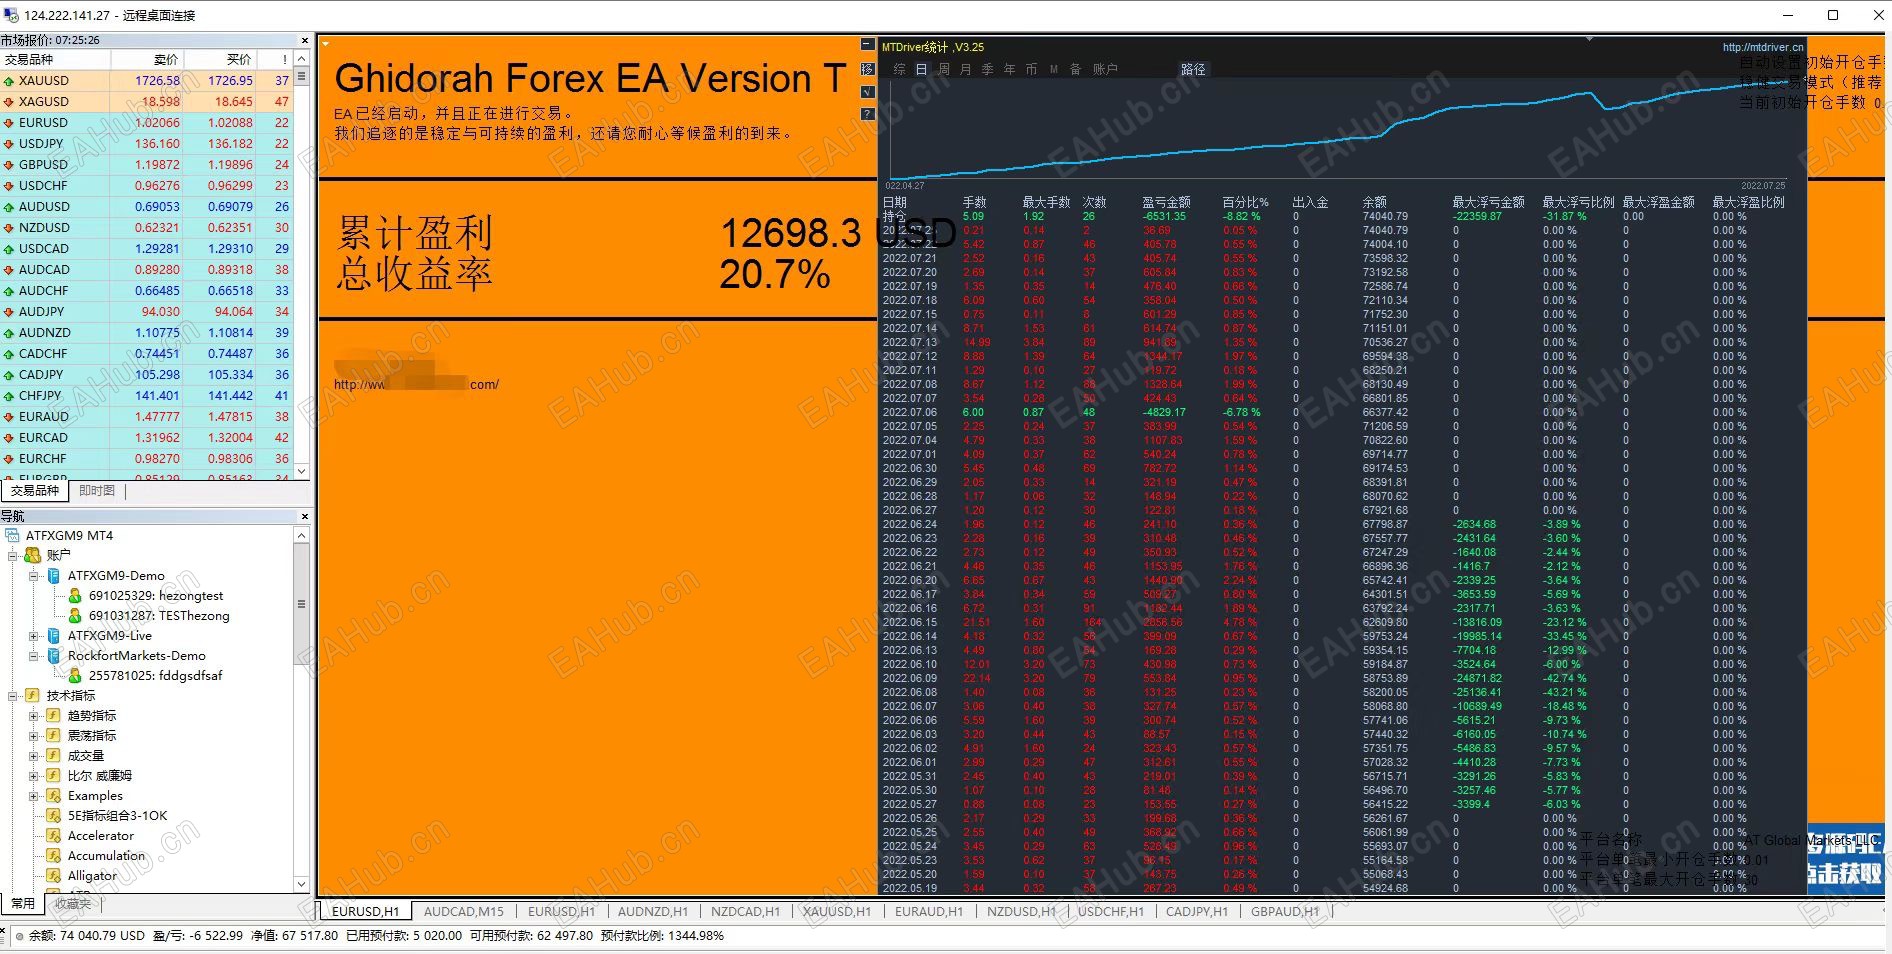Click the ATFXGM9-Live server icon
The width and height of the screenshot is (1892, 954).
[54, 636]
